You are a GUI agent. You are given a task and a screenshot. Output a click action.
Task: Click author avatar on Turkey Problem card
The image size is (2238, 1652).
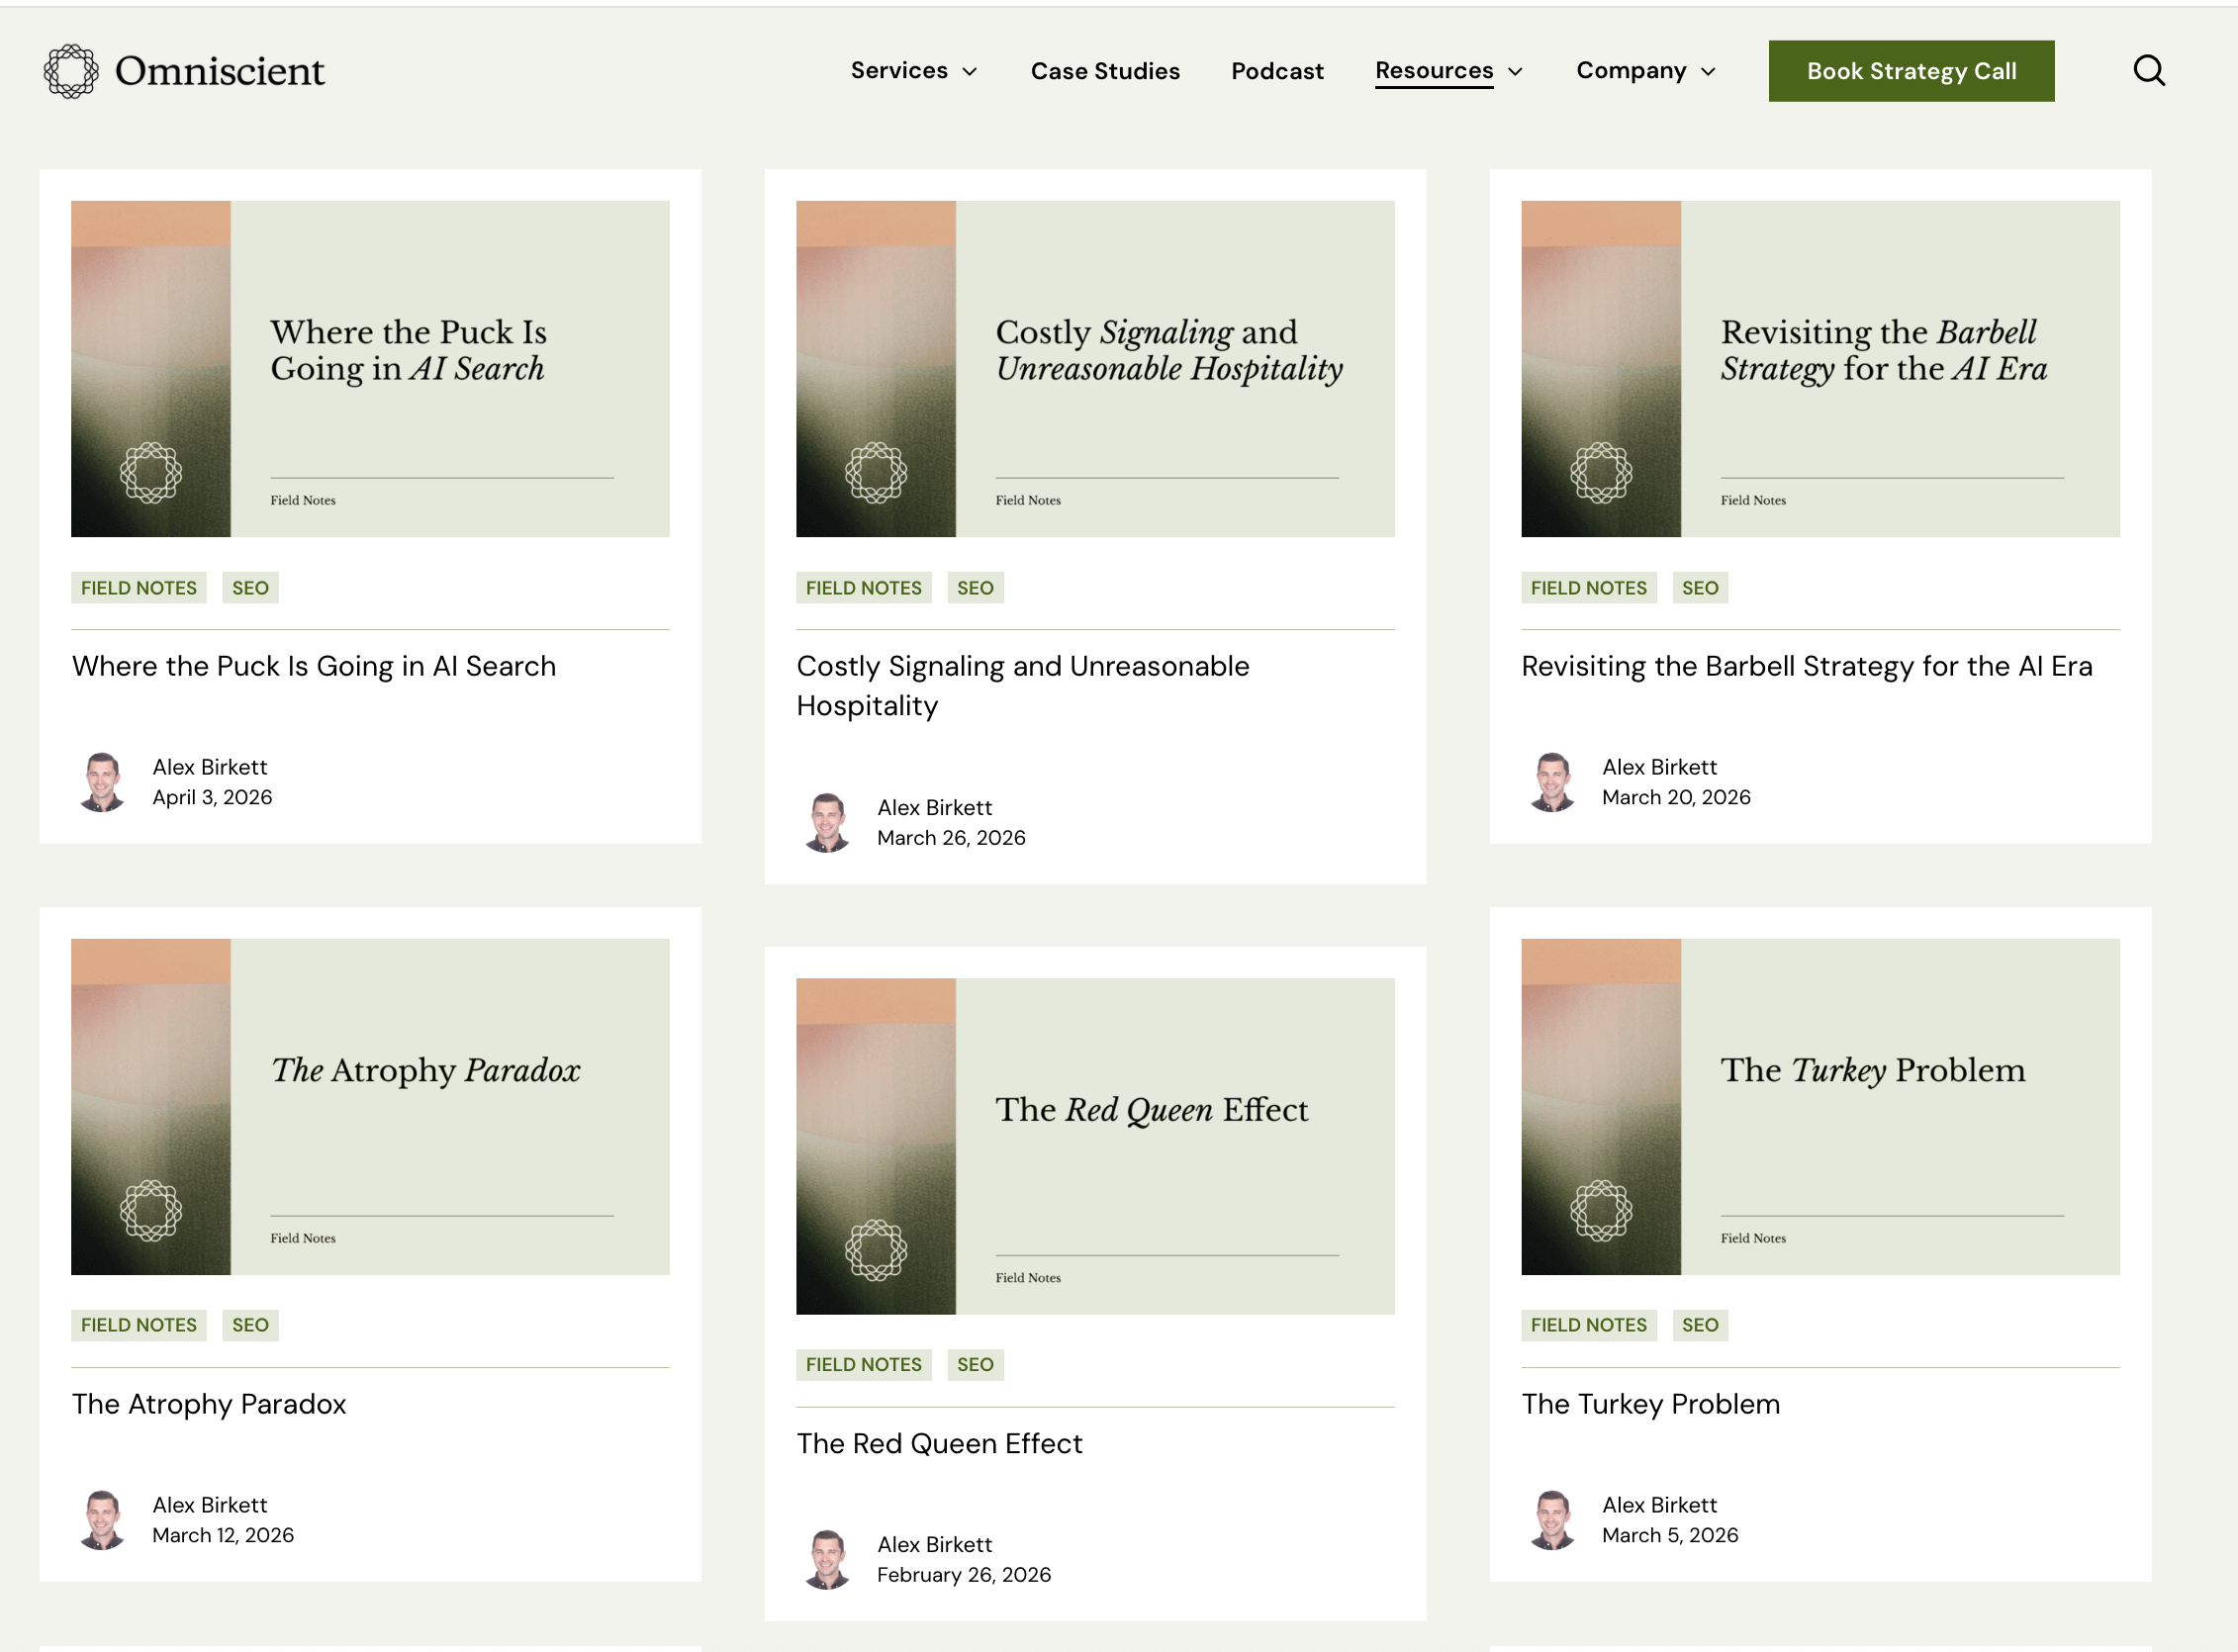coord(1552,1520)
